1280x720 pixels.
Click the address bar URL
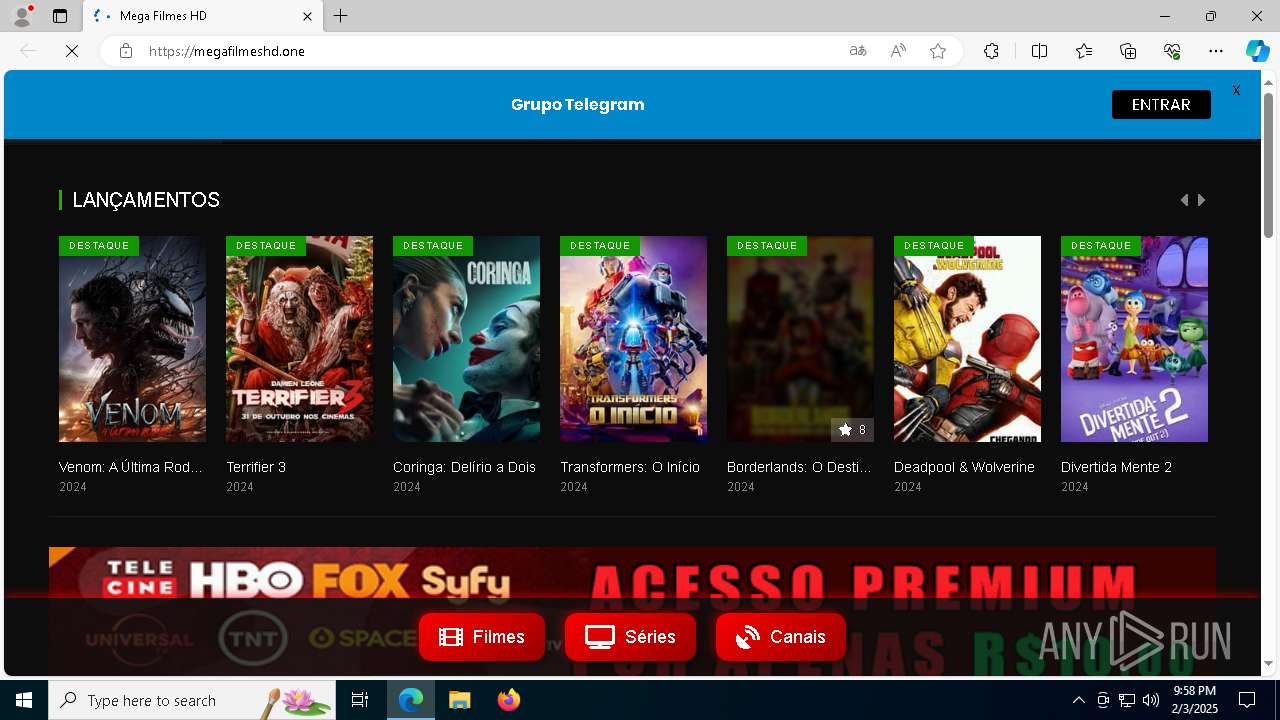[x=227, y=51]
